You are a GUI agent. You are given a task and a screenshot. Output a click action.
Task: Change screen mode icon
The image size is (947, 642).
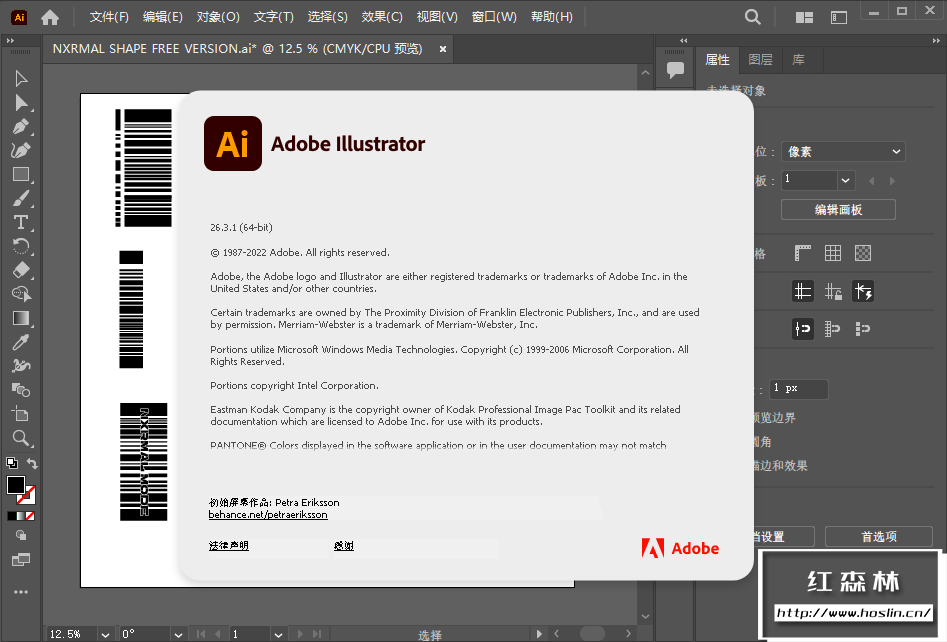click(x=21, y=560)
